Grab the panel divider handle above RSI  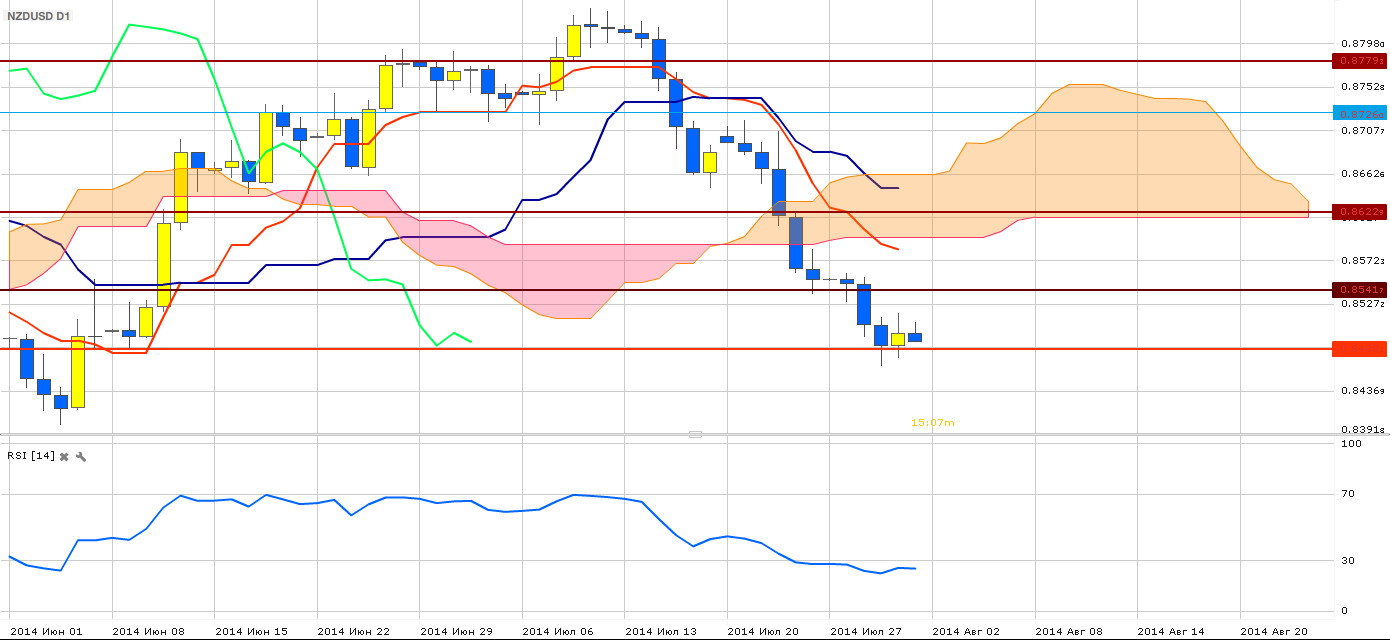pyautogui.click(x=695, y=435)
